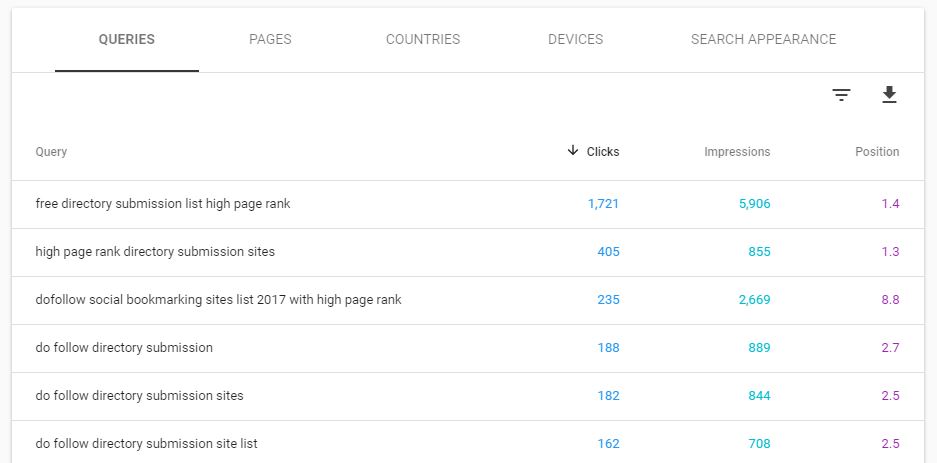Download the report via download icon

tap(890, 94)
